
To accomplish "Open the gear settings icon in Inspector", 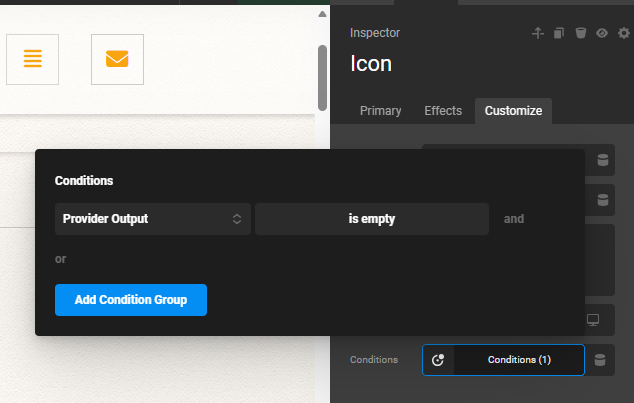I will [624, 33].
